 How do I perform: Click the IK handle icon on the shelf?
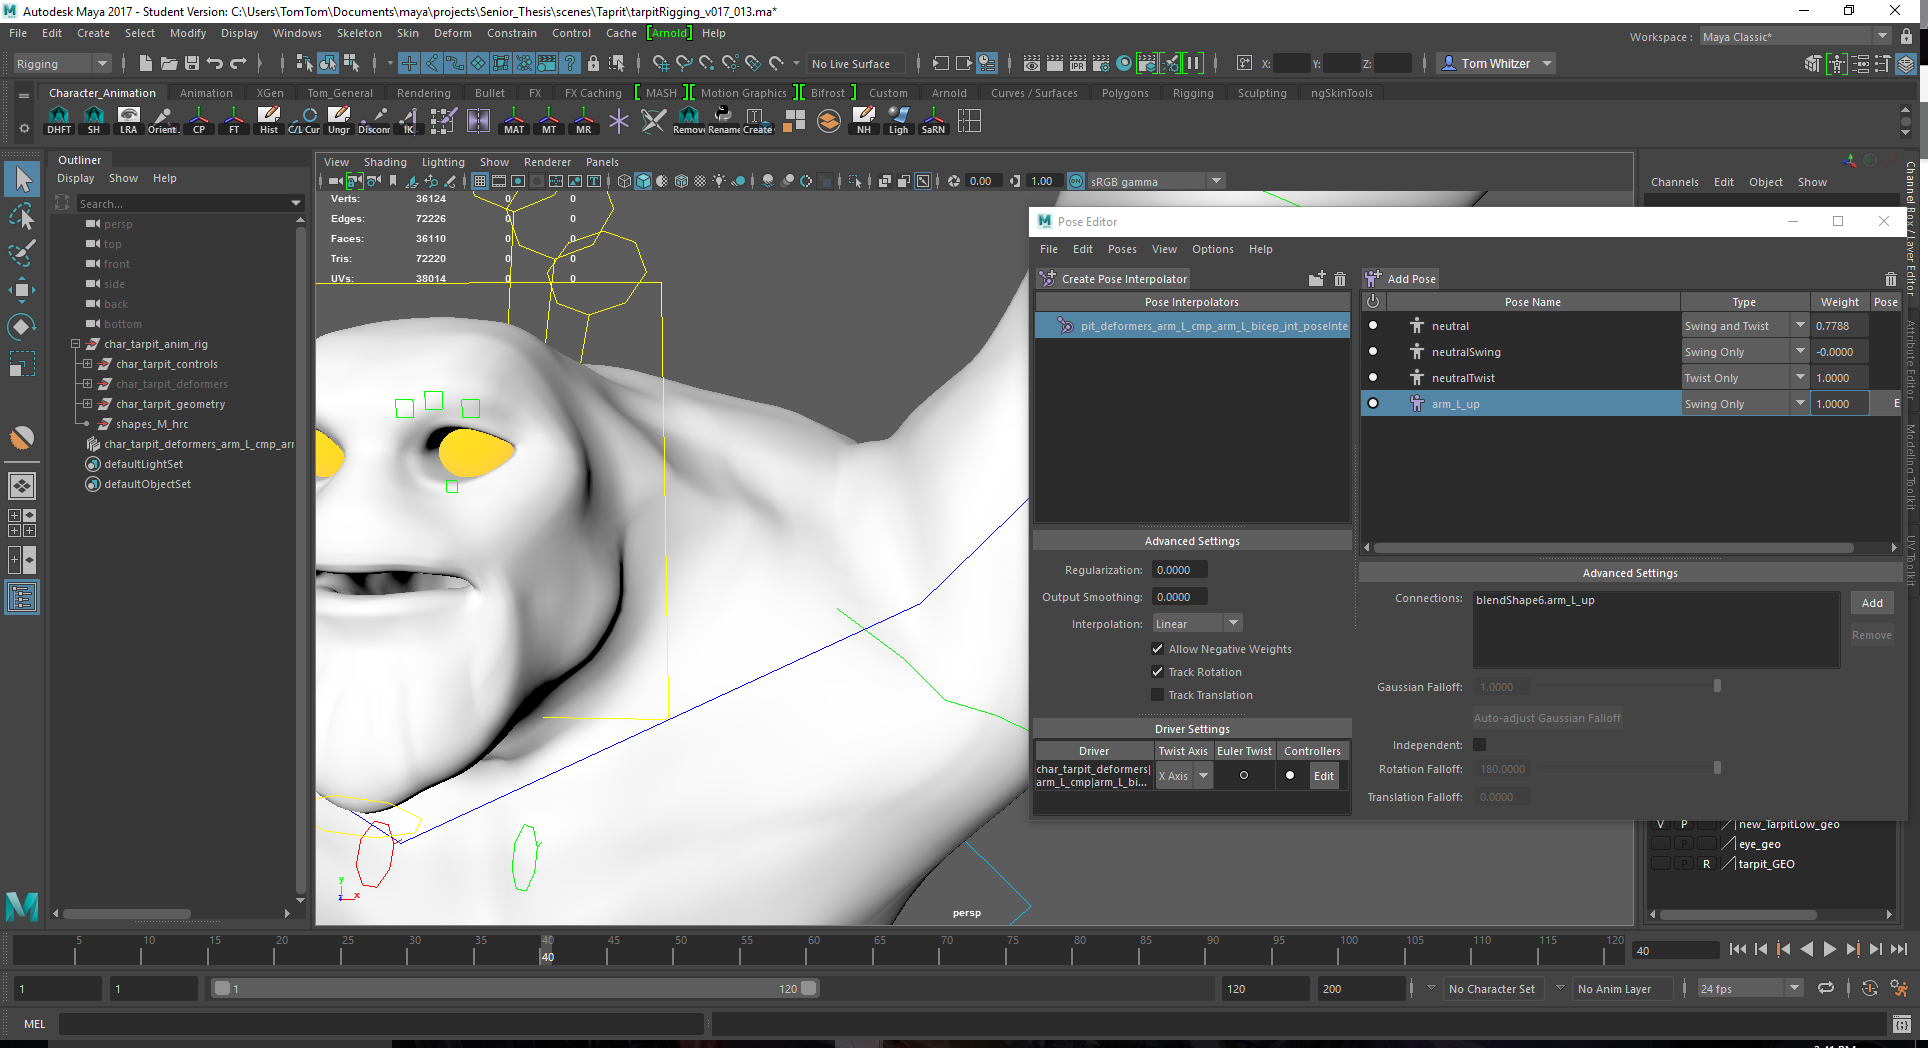pos(408,121)
